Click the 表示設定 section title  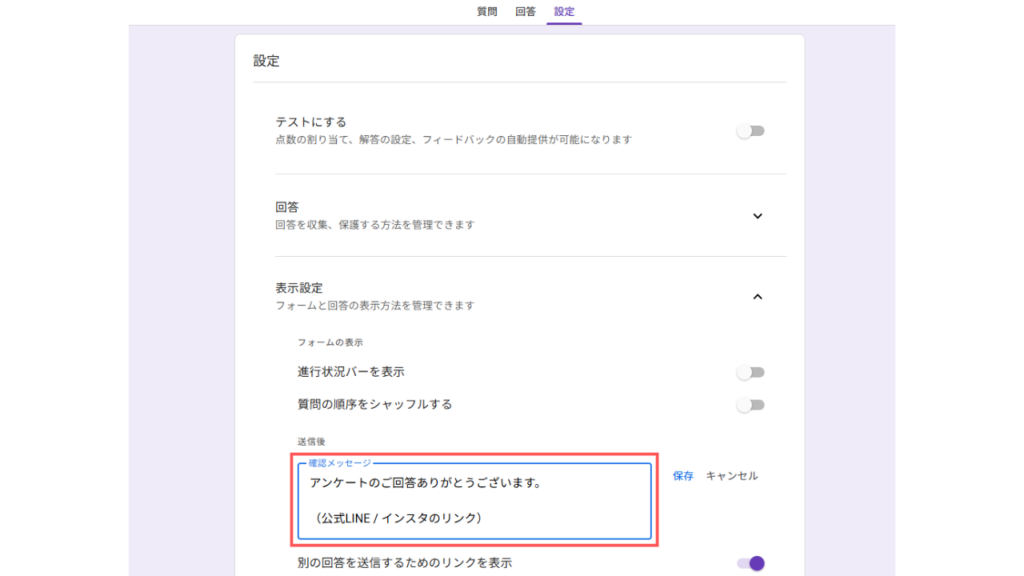(x=299, y=288)
